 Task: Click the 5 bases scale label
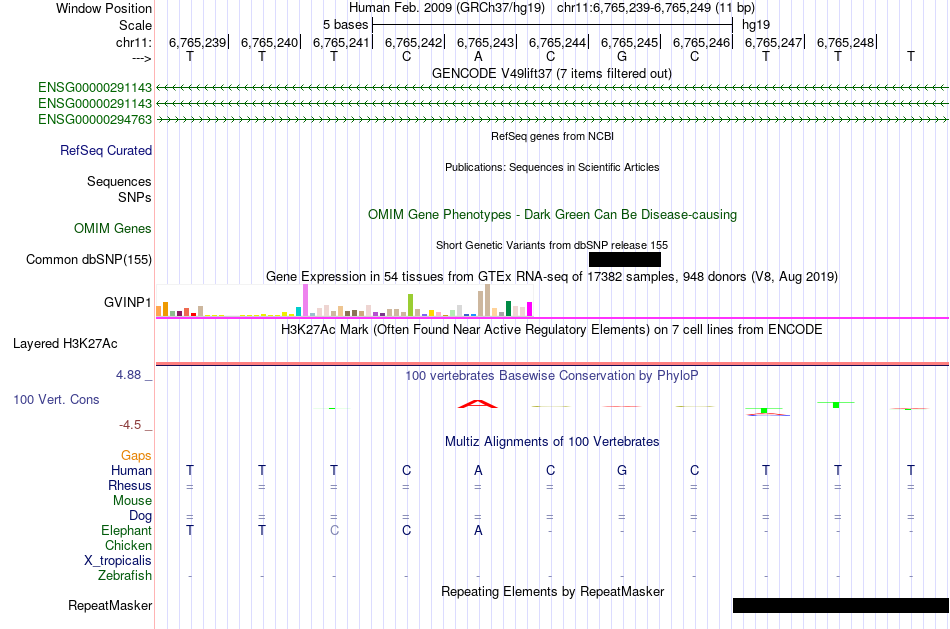(345, 25)
